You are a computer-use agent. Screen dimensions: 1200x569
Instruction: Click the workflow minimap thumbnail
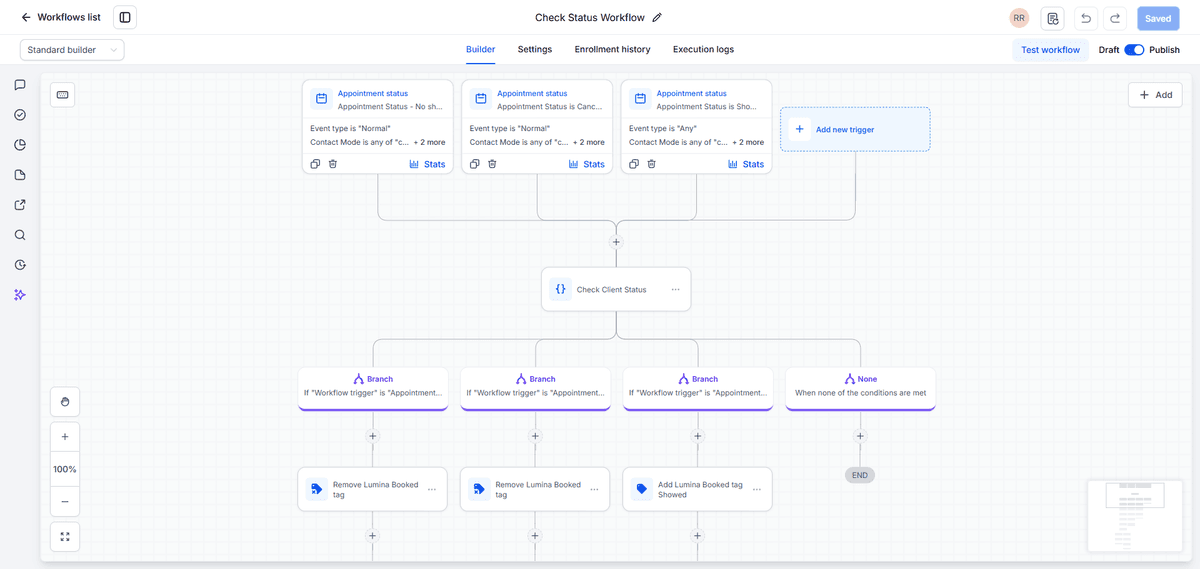1133,515
